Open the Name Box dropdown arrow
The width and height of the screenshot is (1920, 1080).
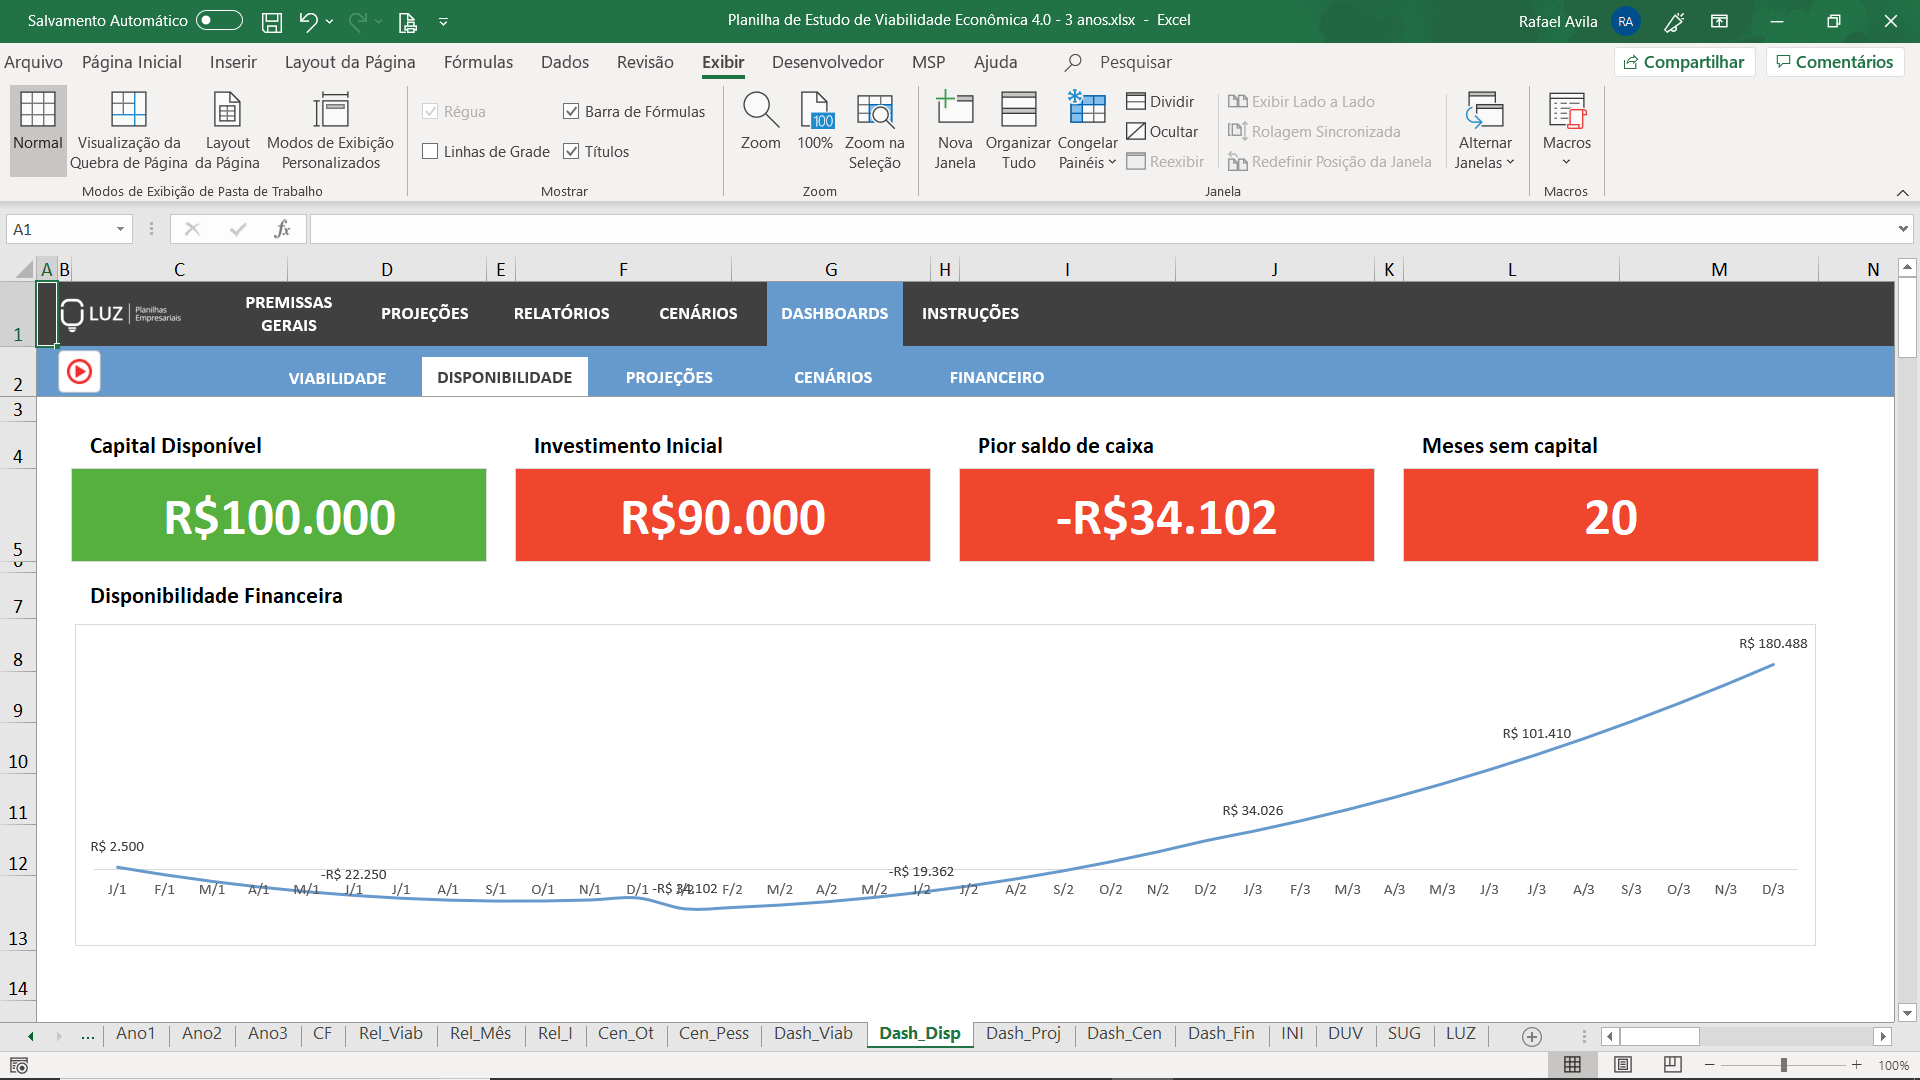pyautogui.click(x=120, y=230)
